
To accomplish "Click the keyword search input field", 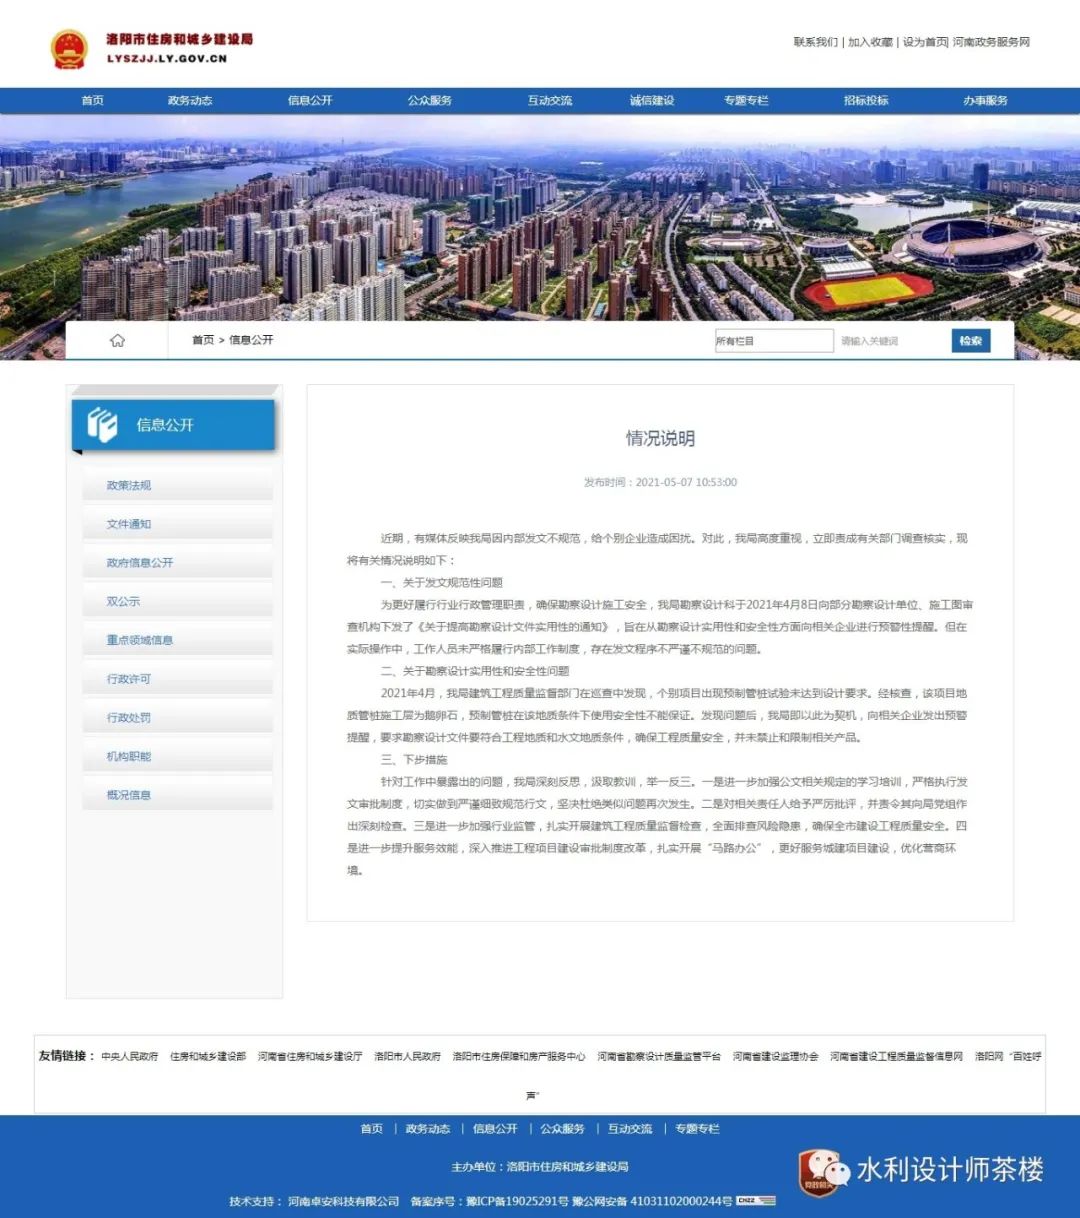I will tap(890, 341).
